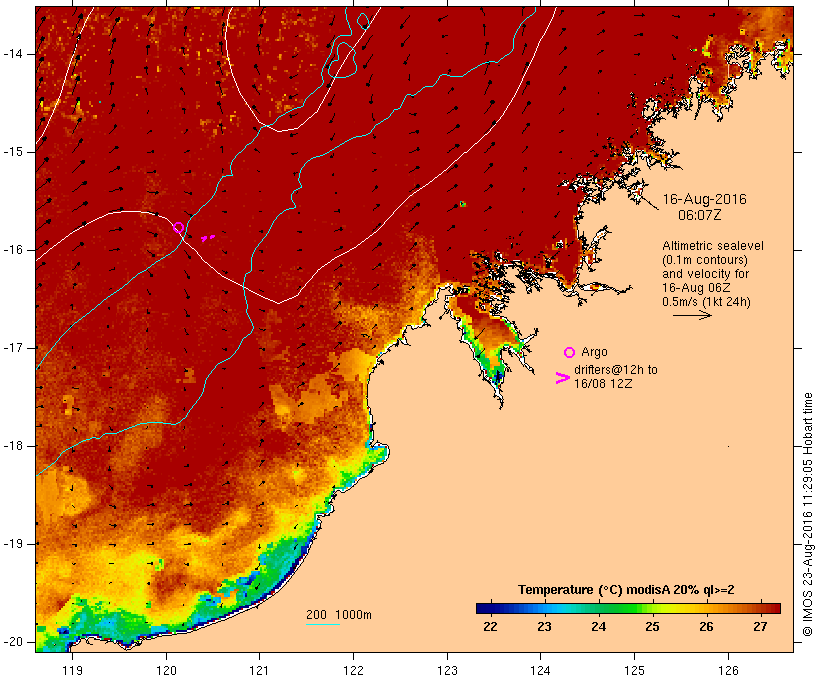
Task: Click the latitude axis label -18
Action: click(x=13, y=446)
